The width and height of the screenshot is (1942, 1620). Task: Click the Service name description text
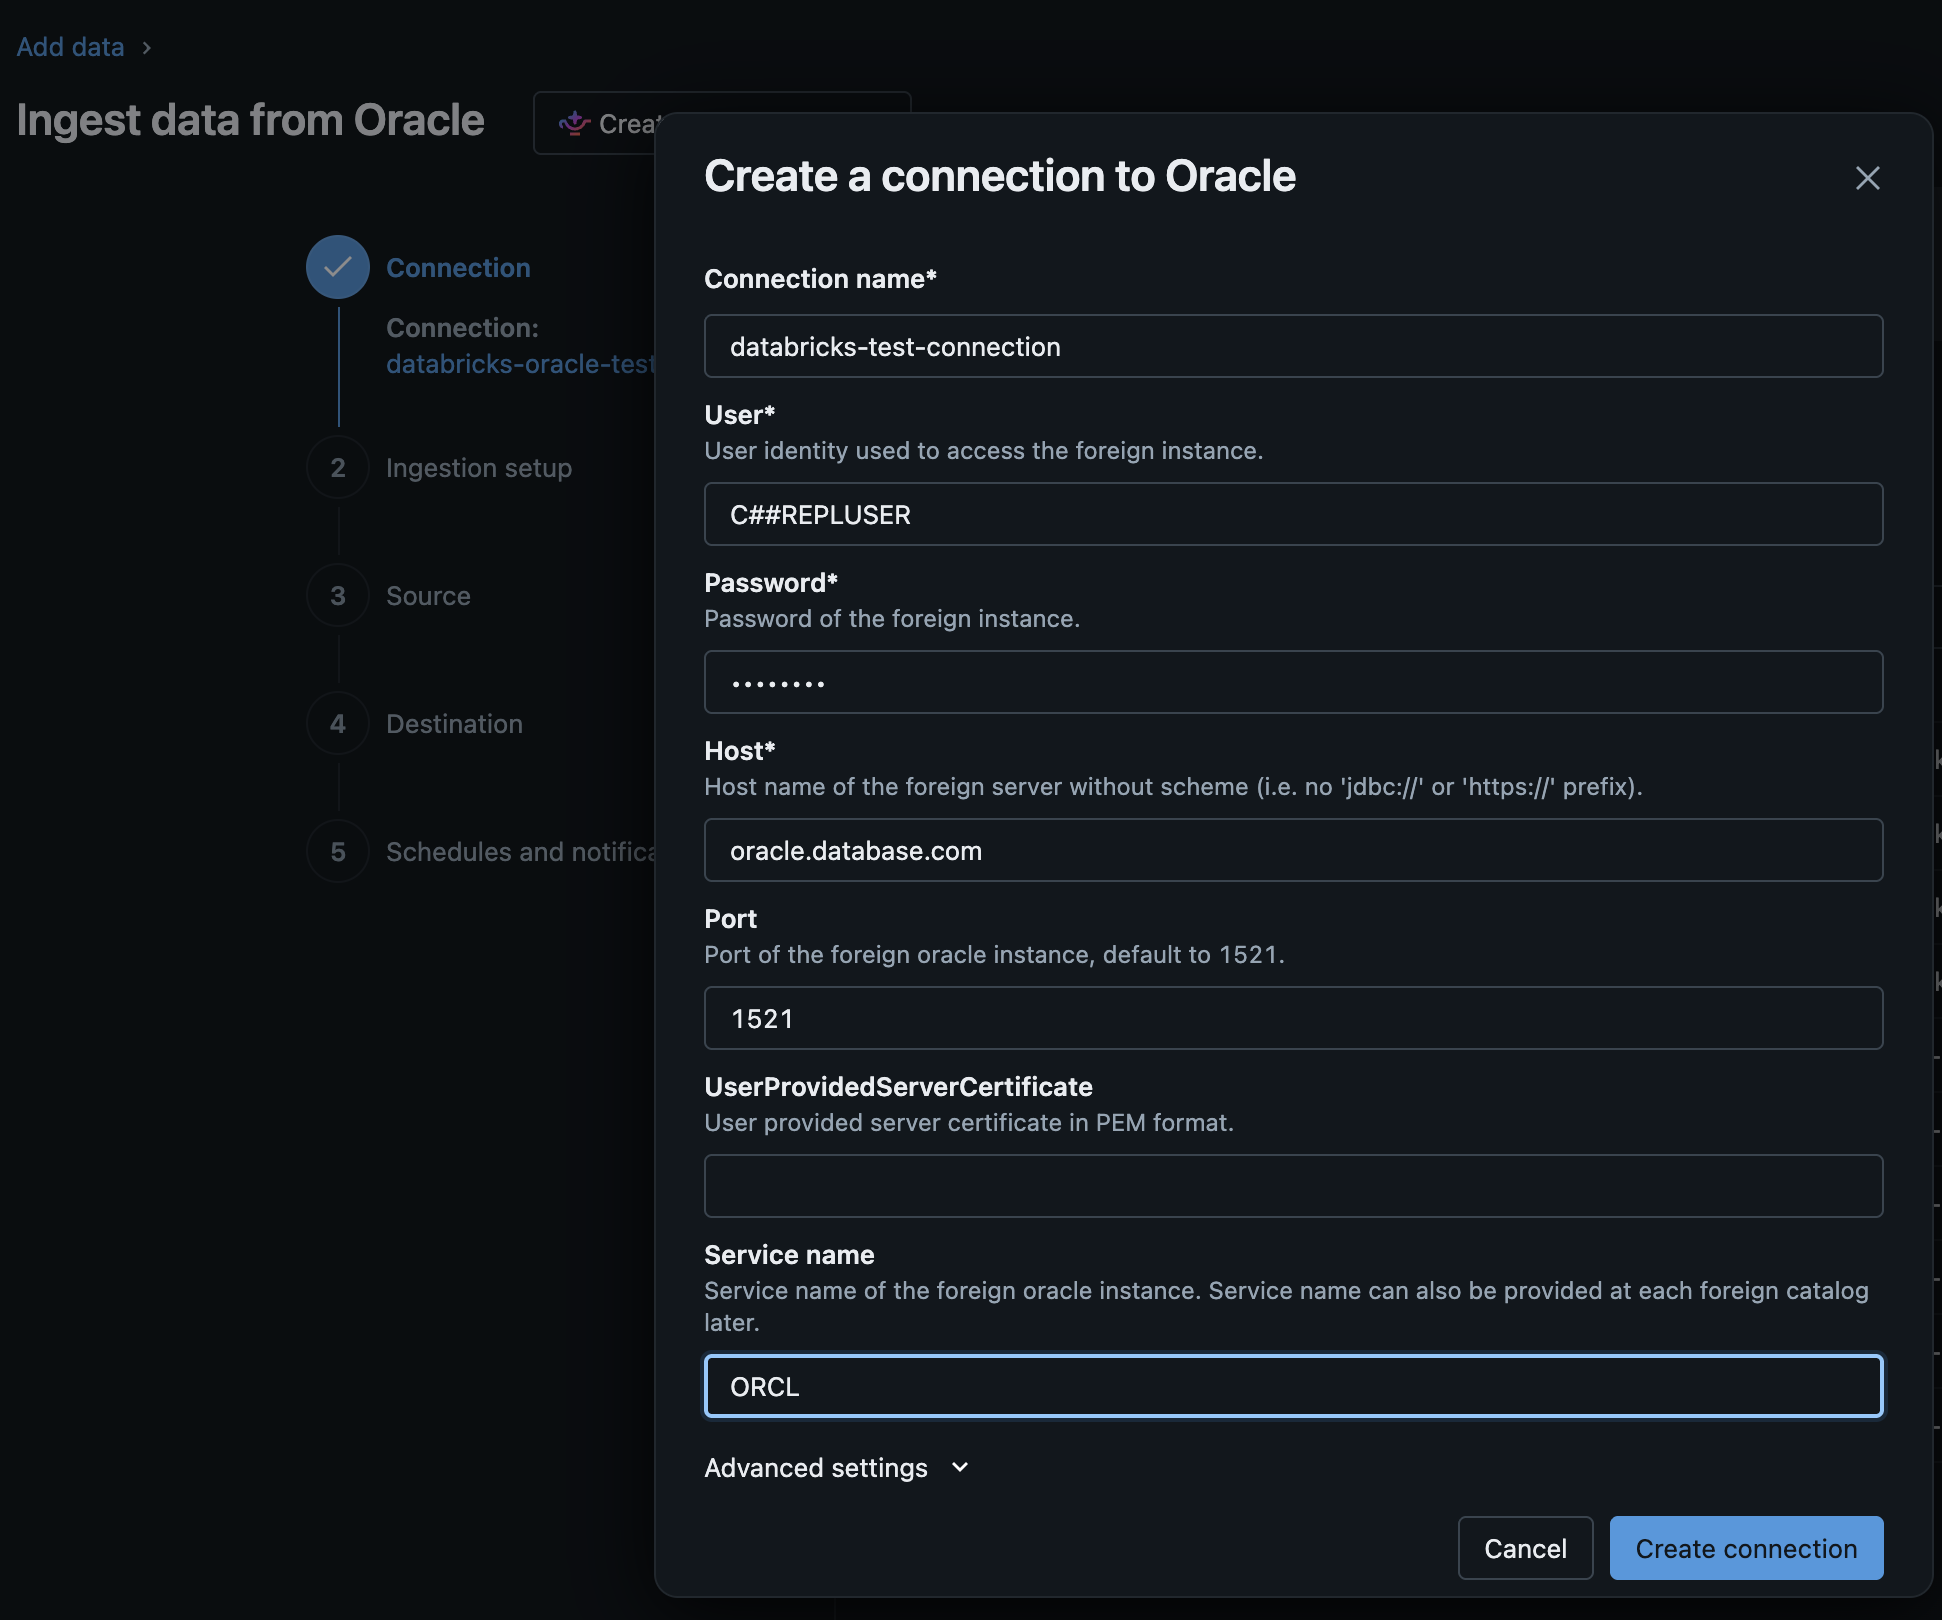(x=1286, y=1306)
